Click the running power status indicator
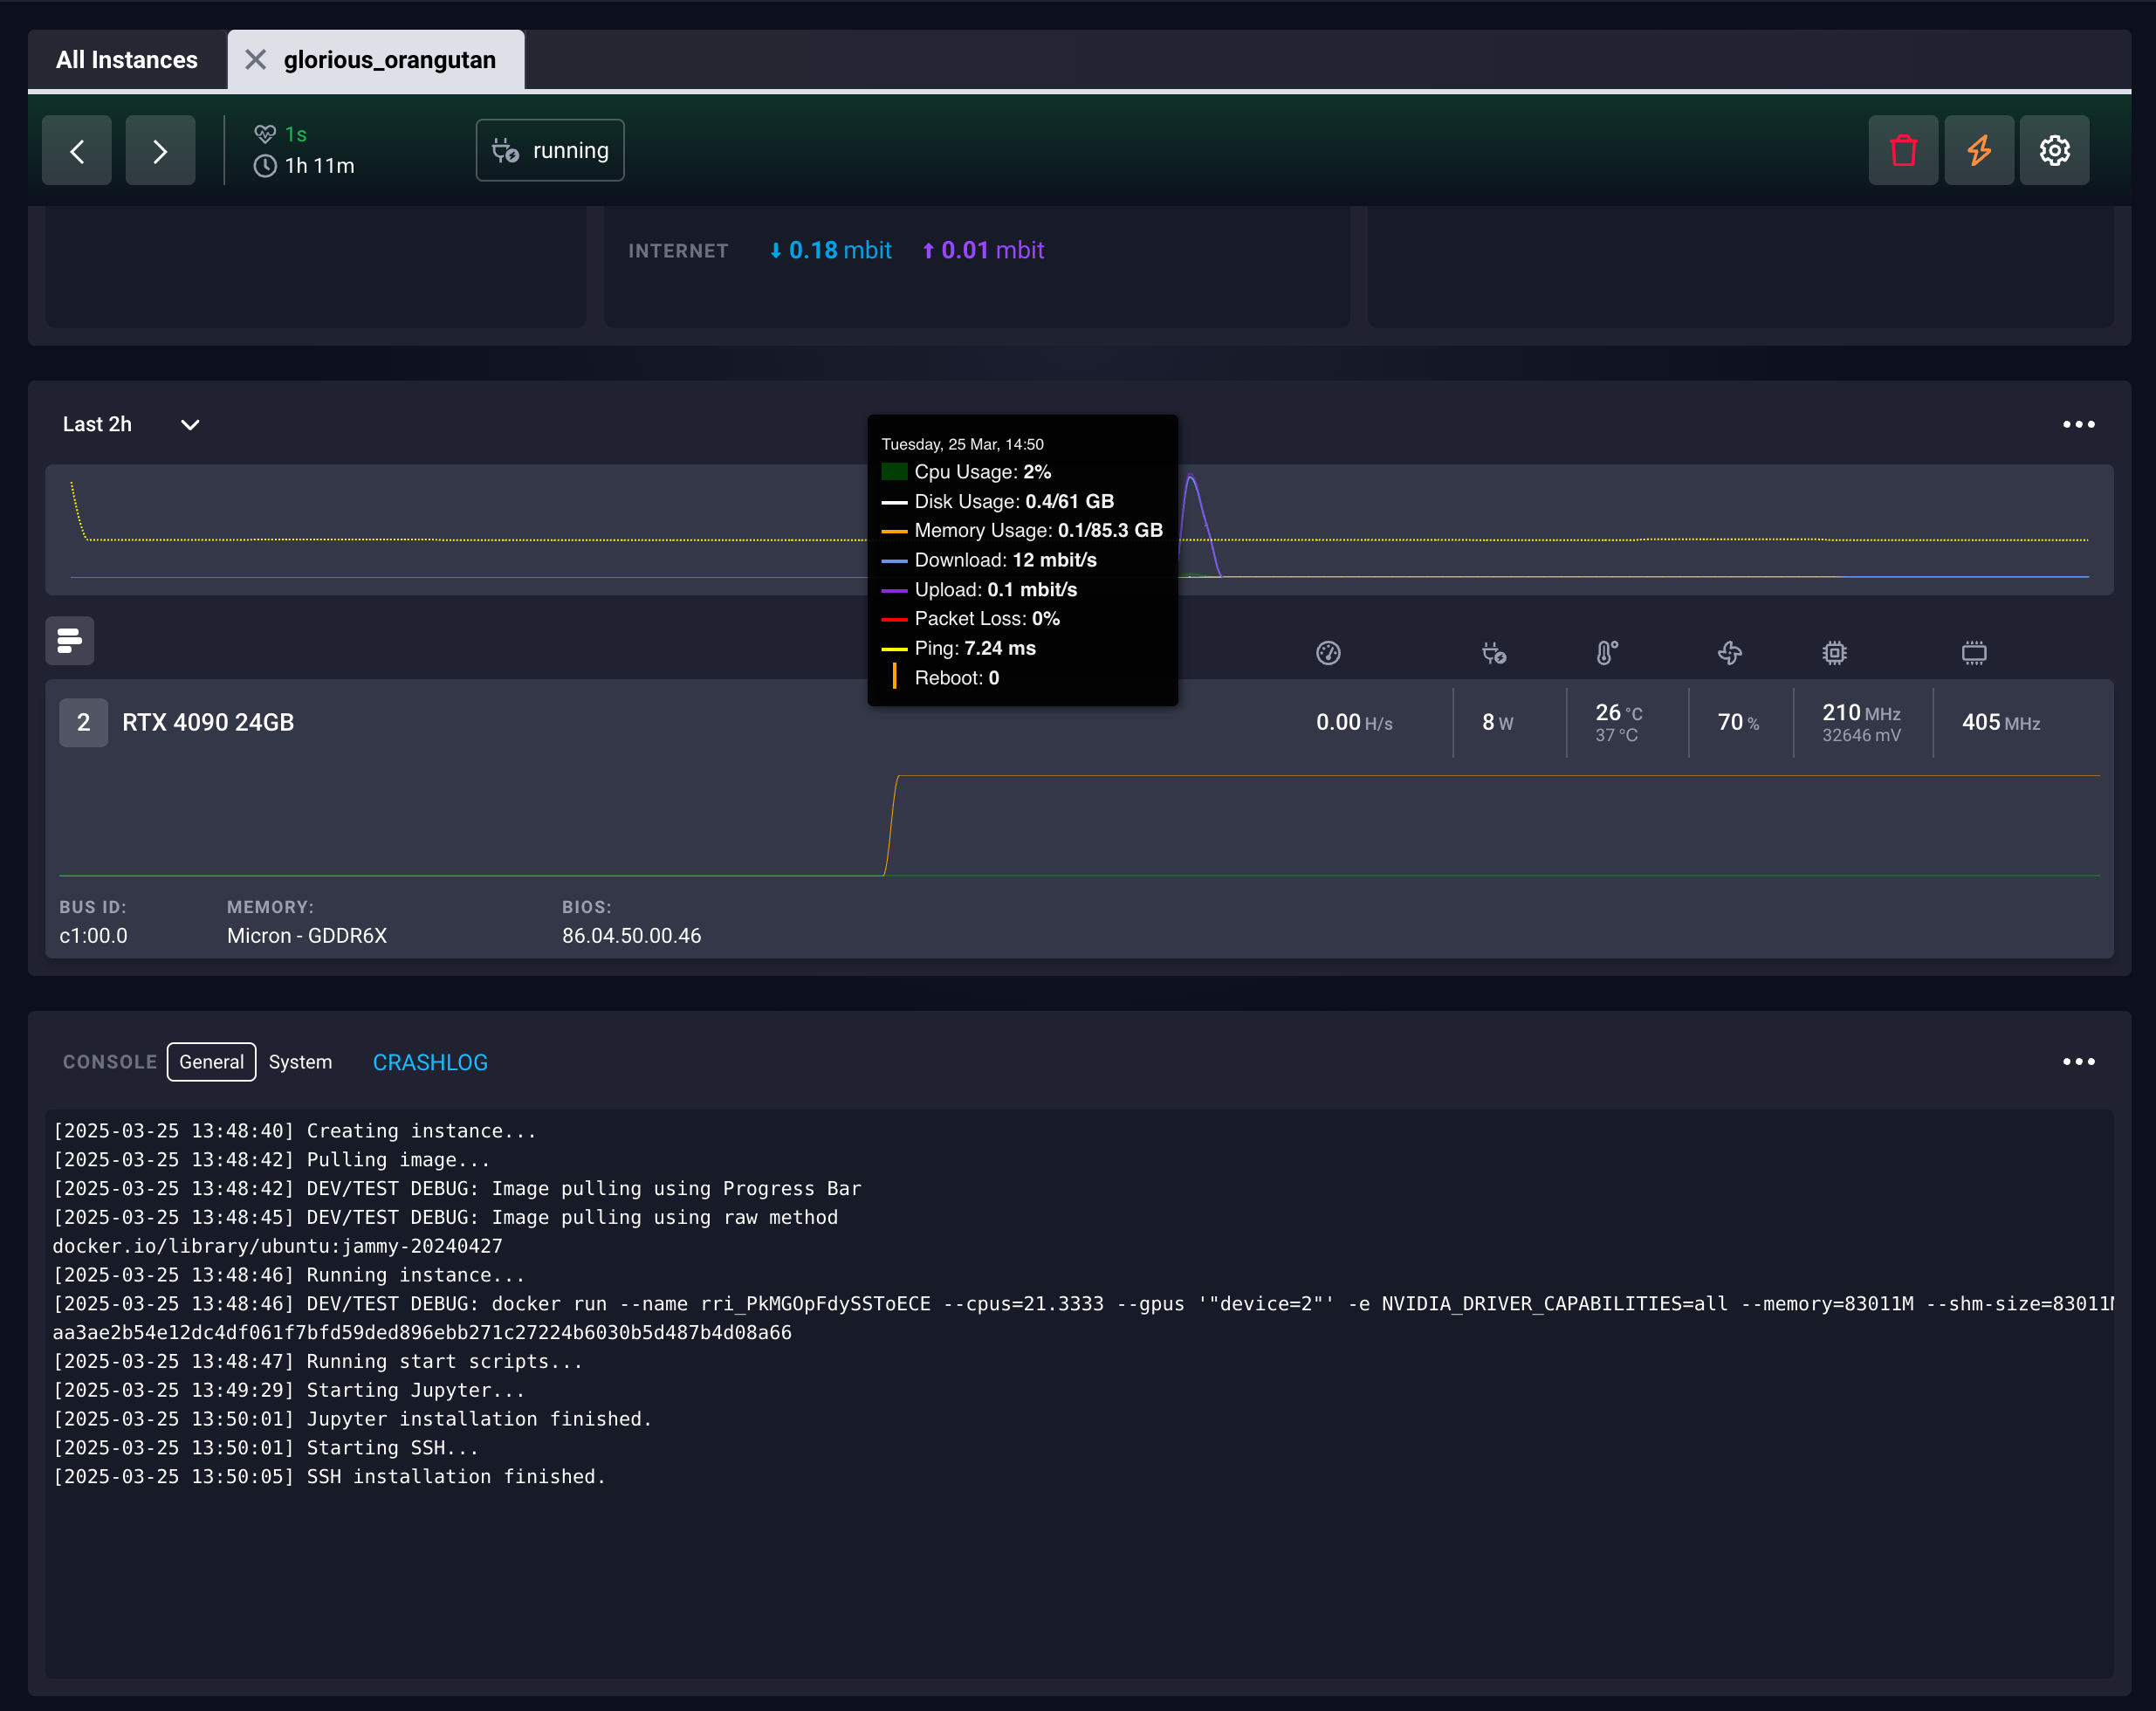 pos(550,150)
